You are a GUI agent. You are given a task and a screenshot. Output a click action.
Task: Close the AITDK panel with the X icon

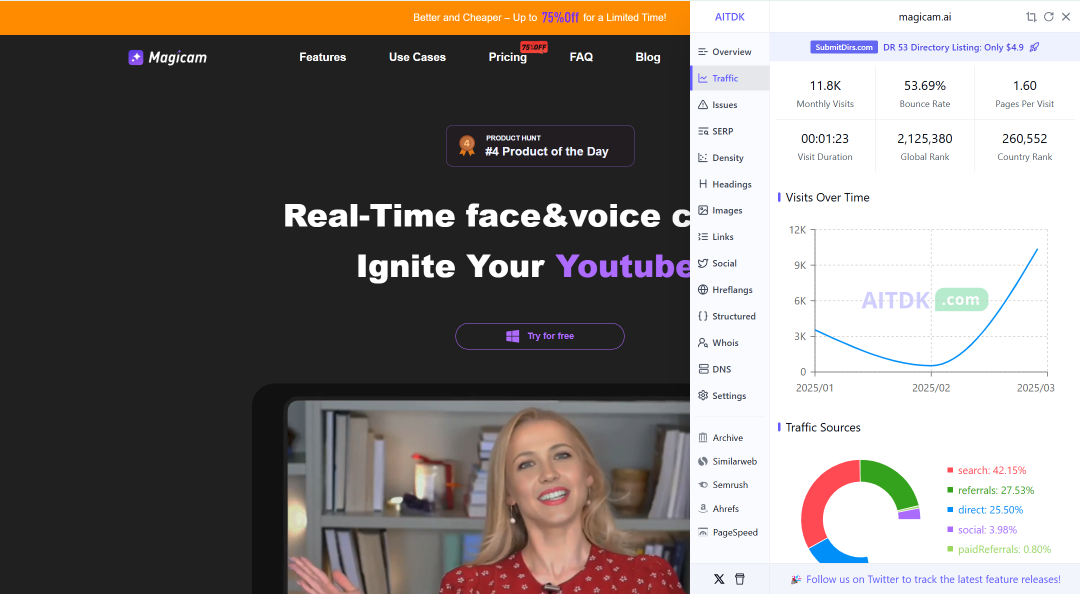click(x=1066, y=17)
